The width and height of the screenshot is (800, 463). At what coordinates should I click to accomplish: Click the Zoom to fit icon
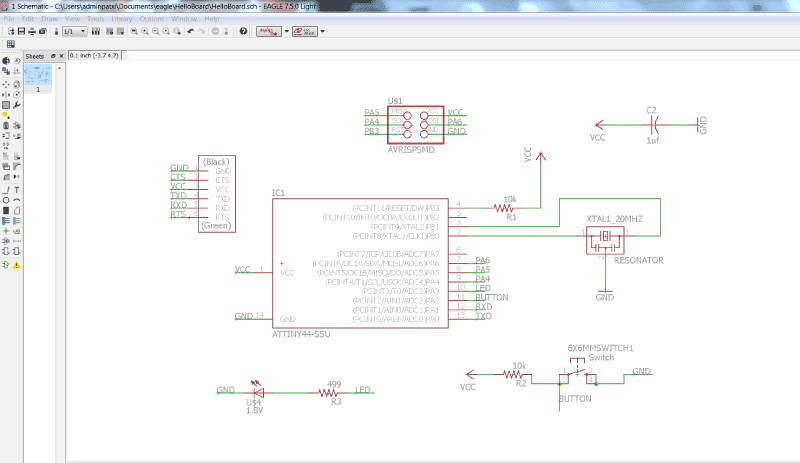pos(134,31)
